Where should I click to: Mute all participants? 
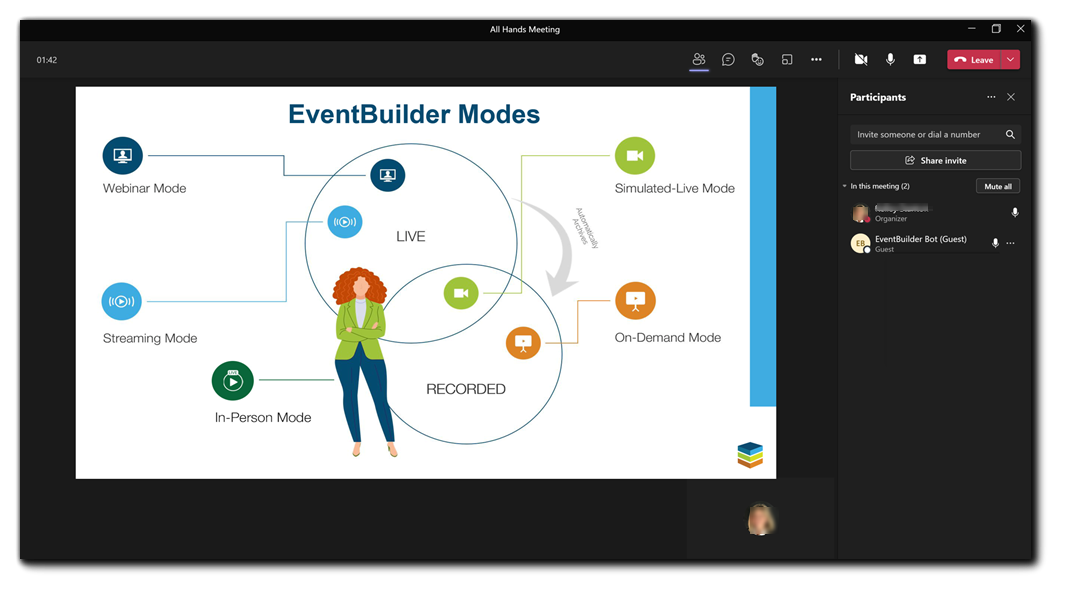click(x=998, y=186)
